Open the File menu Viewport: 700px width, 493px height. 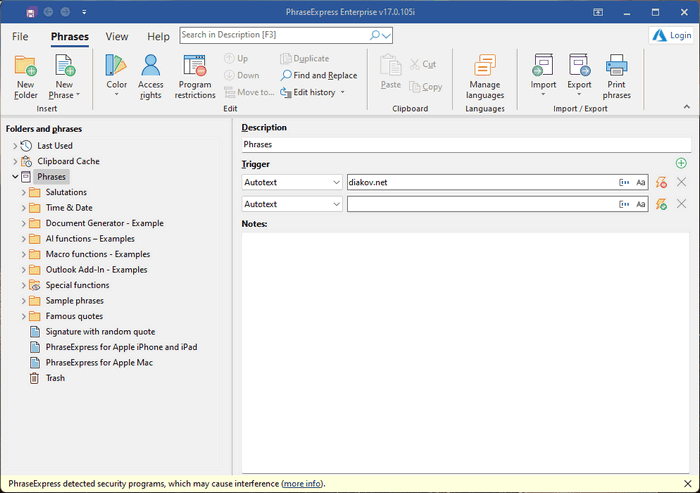pyautogui.click(x=20, y=36)
